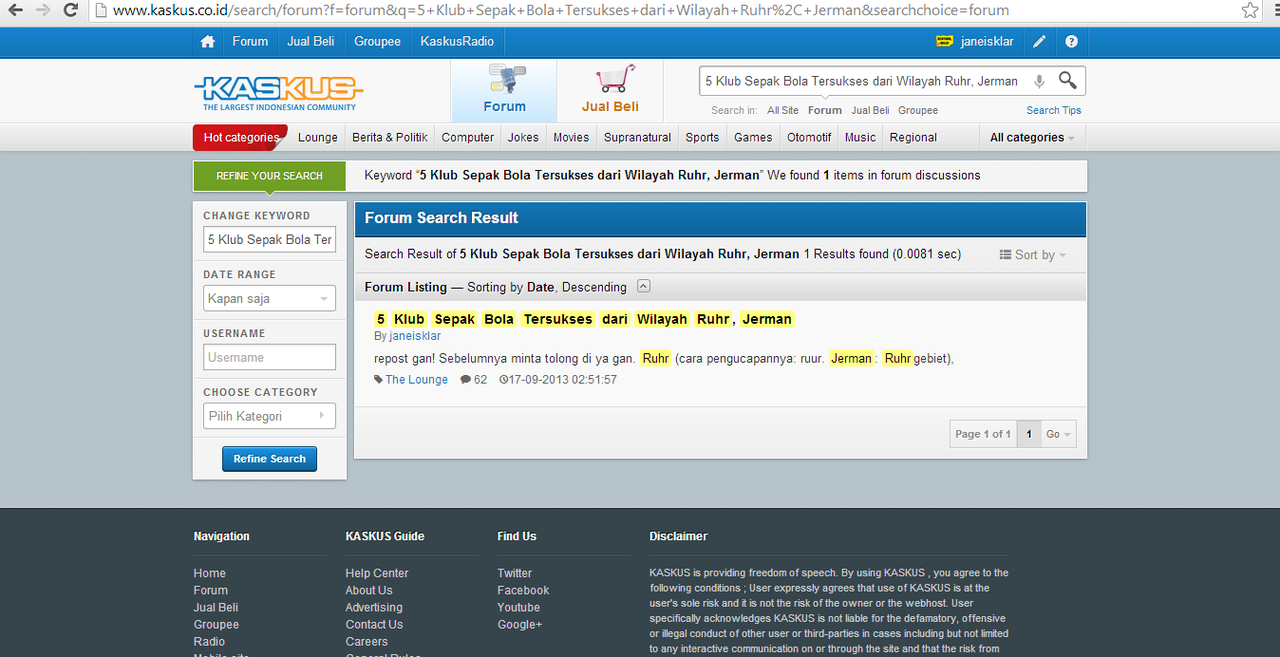
Task: Open the Sports category
Action: tap(702, 138)
